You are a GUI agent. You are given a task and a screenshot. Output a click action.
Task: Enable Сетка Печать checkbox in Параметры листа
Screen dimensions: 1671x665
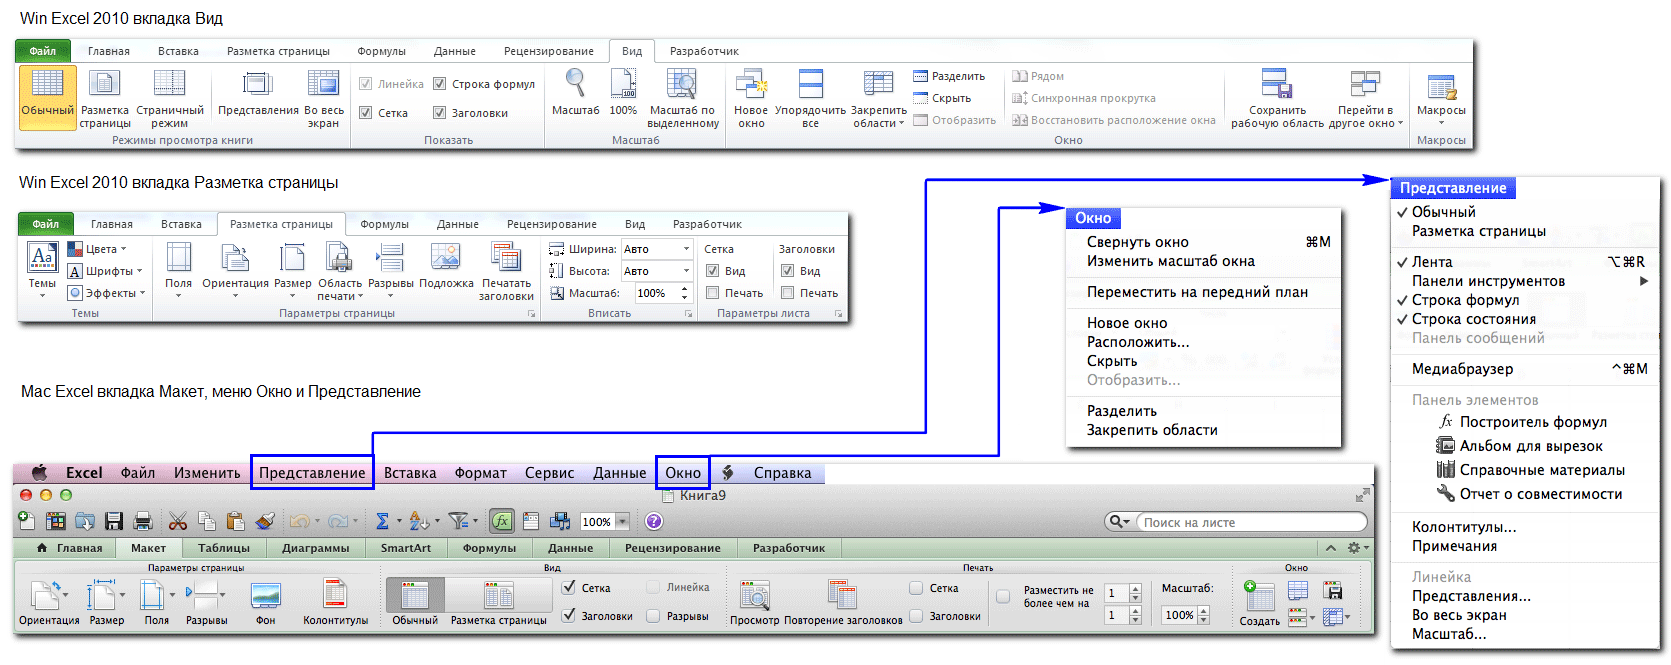click(712, 293)
